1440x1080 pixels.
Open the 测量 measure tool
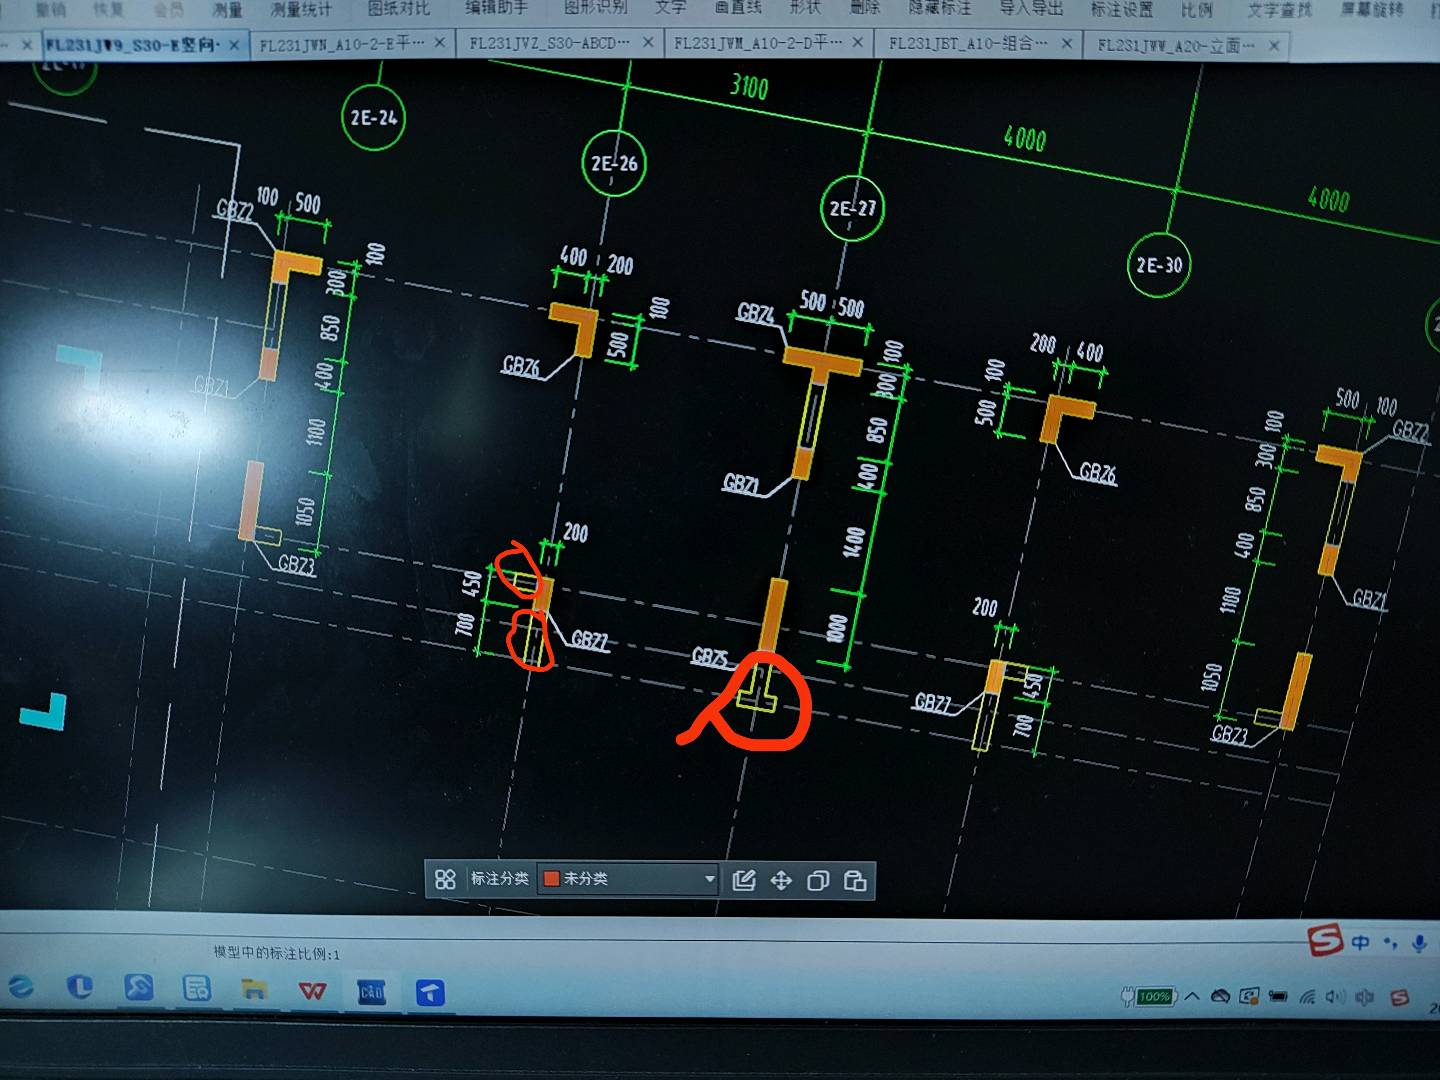227,9
